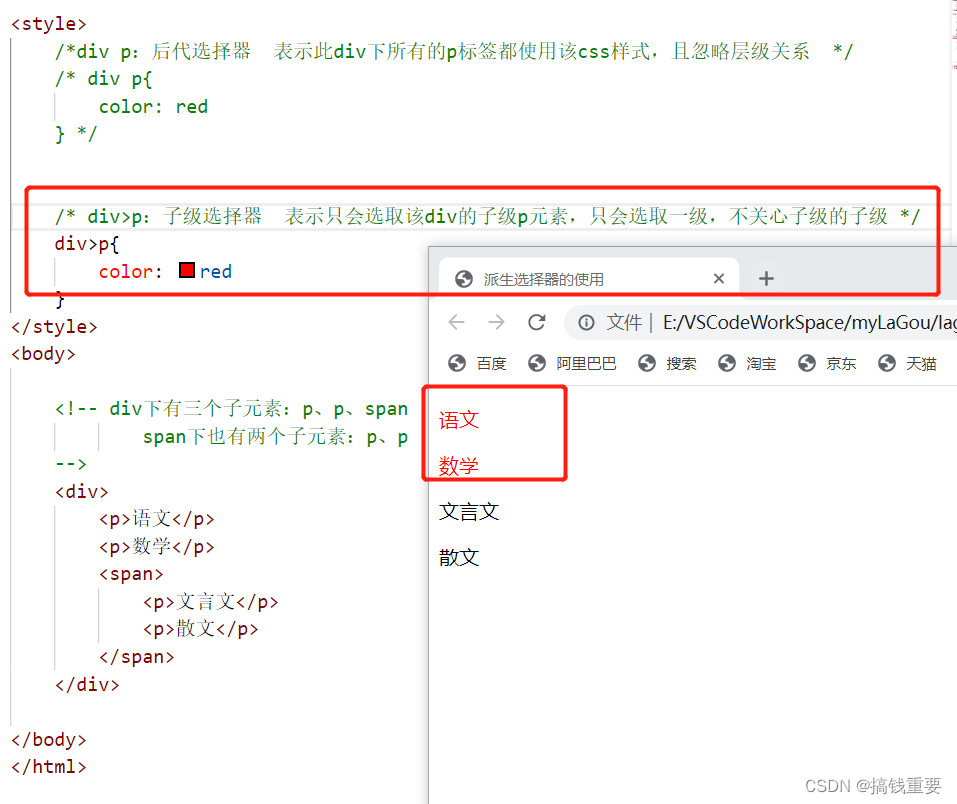The width and height of the screenshot is (957, 804).
Task: Click the opening <body> tag line
Action: coord(43,354)
